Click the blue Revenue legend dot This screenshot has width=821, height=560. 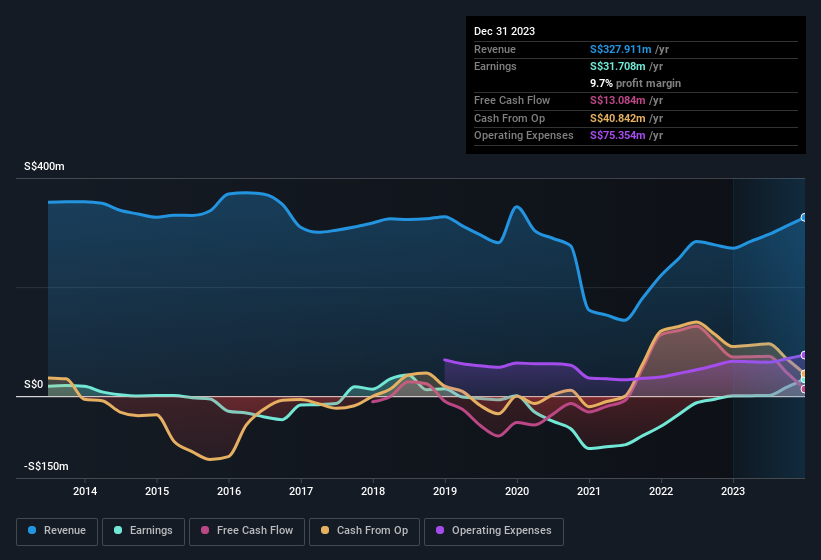point(33,531)
